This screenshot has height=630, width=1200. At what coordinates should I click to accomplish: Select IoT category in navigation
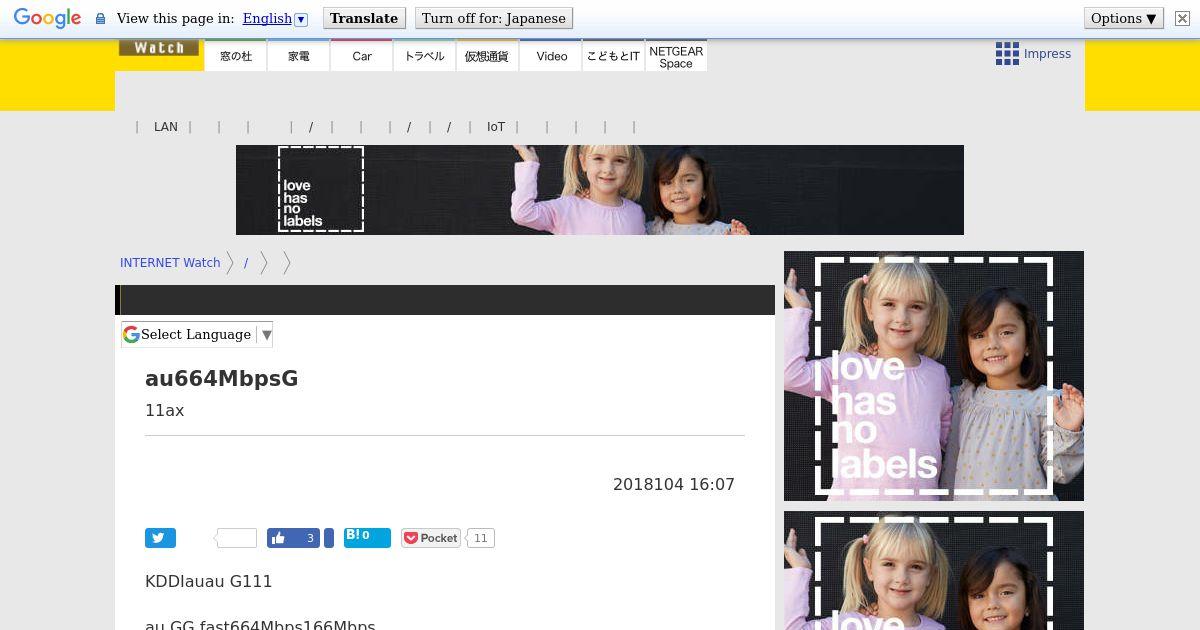click(x=496, y=127)
